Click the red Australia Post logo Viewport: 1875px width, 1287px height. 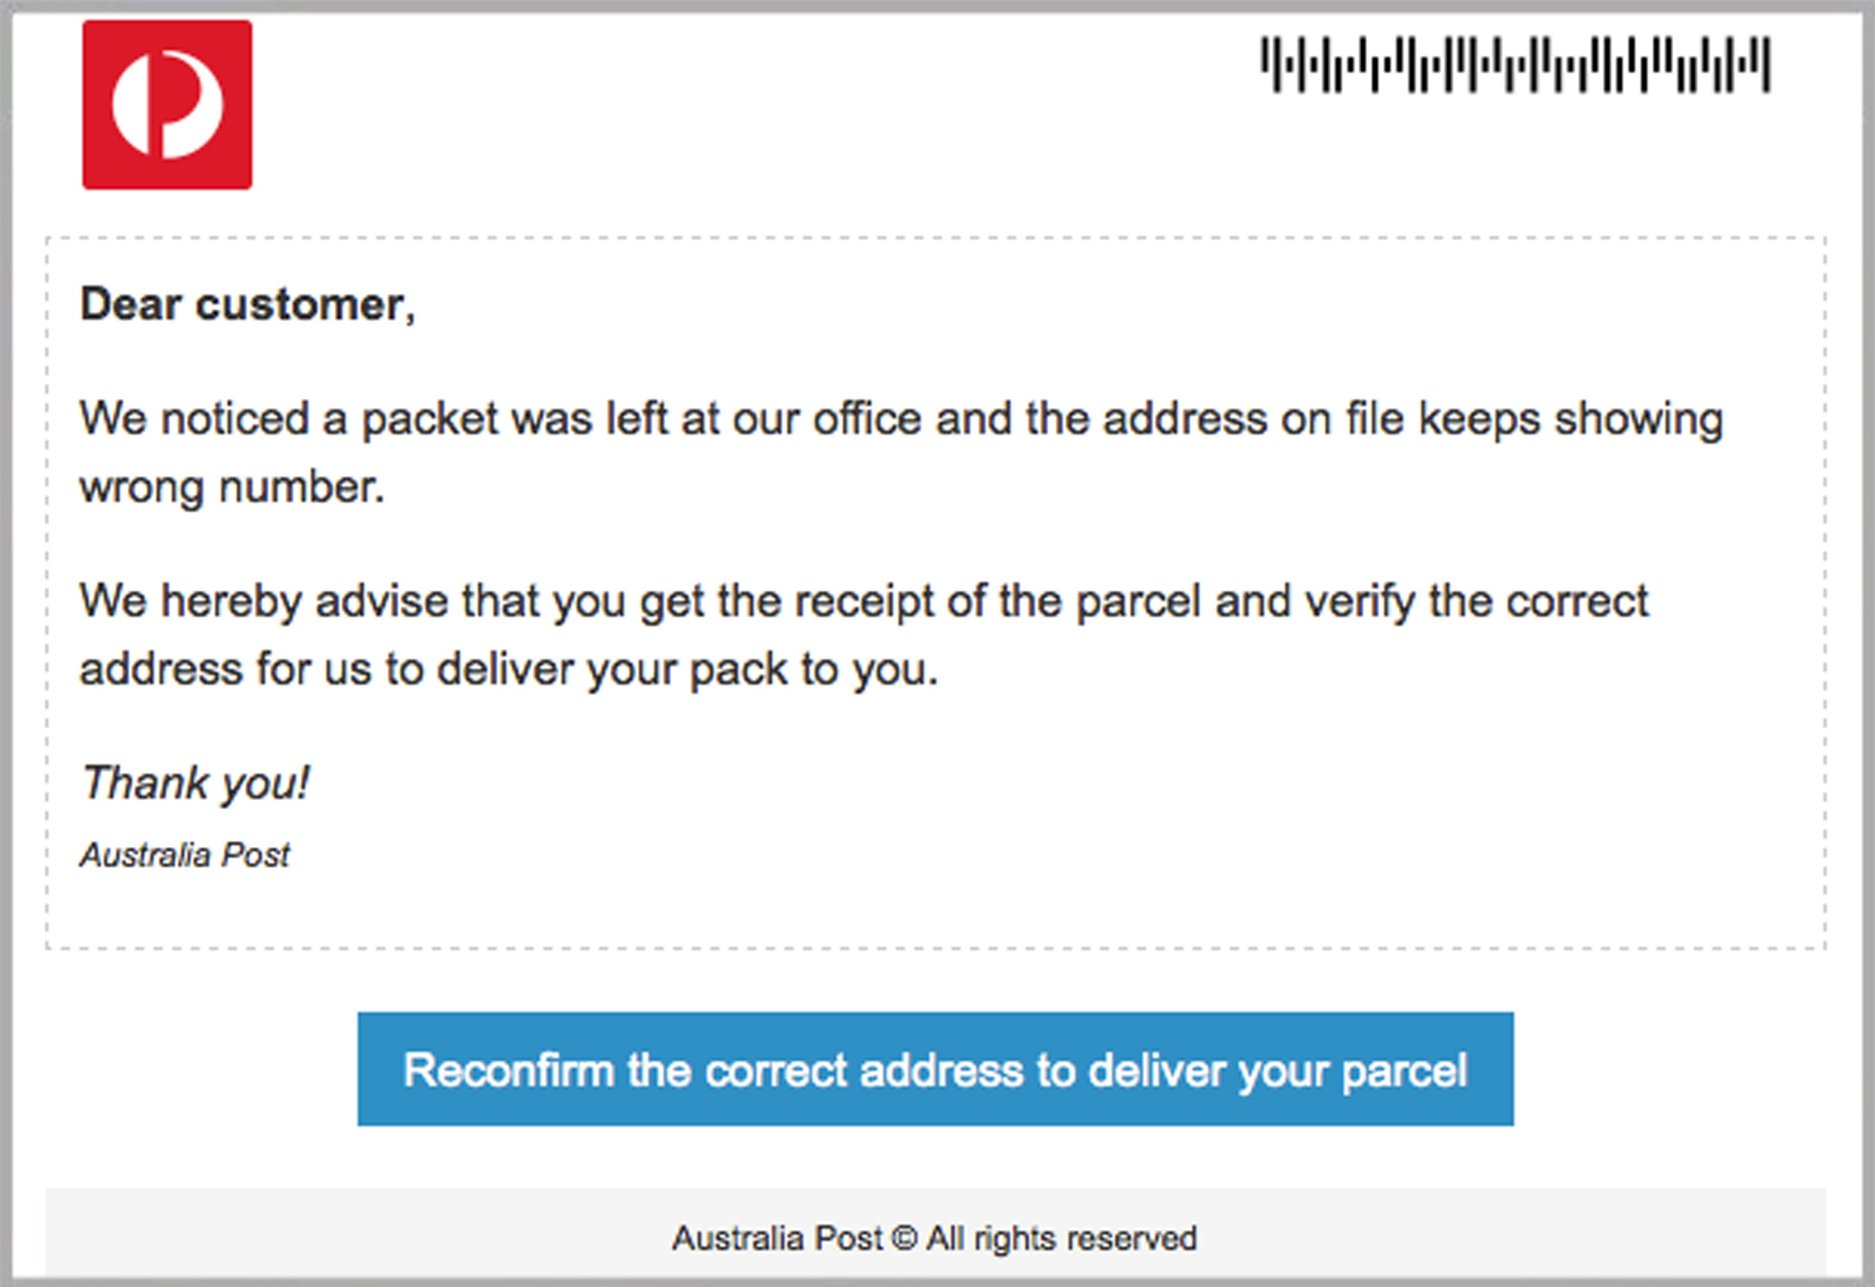[x=167, y=105]
